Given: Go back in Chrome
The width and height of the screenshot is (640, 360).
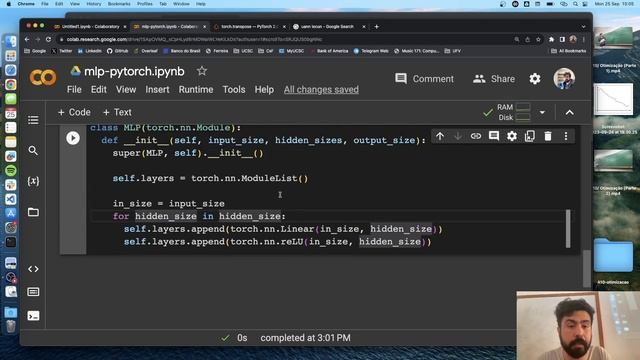Looking at the screenshot, I should click(27, 39).
